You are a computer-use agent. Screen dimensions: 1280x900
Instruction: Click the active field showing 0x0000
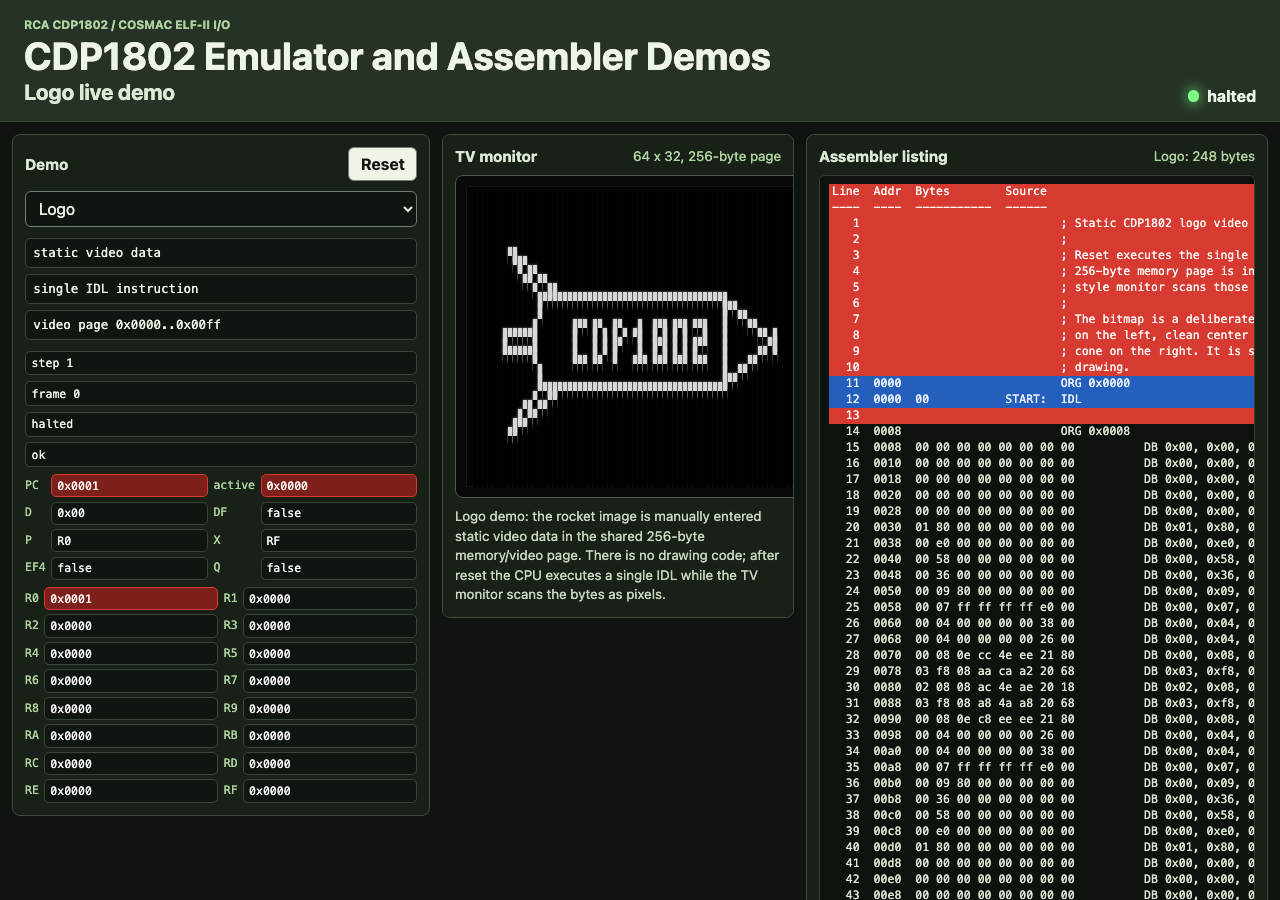click(339, 485)
